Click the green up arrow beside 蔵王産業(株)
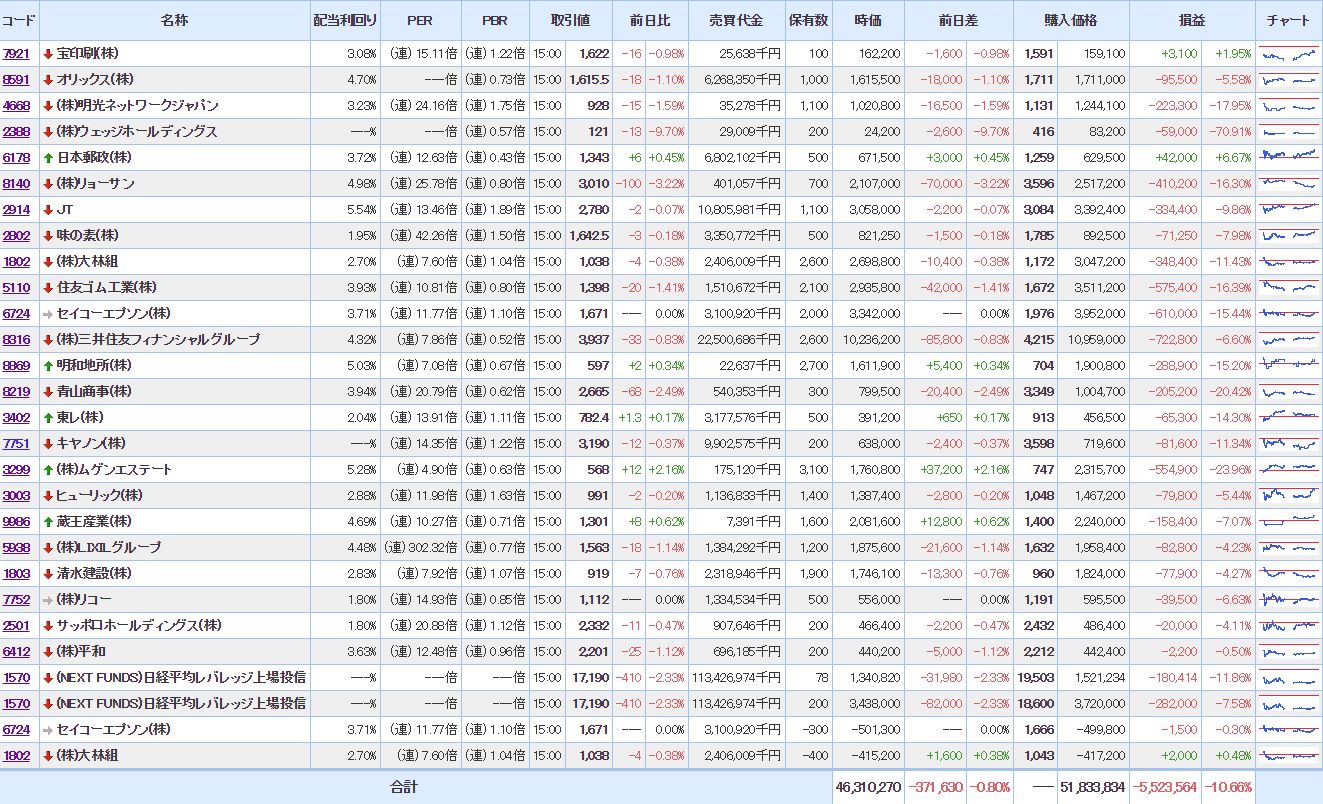Image resolution: width=1323 pixels, height=804 pixels. coord(47,522)
